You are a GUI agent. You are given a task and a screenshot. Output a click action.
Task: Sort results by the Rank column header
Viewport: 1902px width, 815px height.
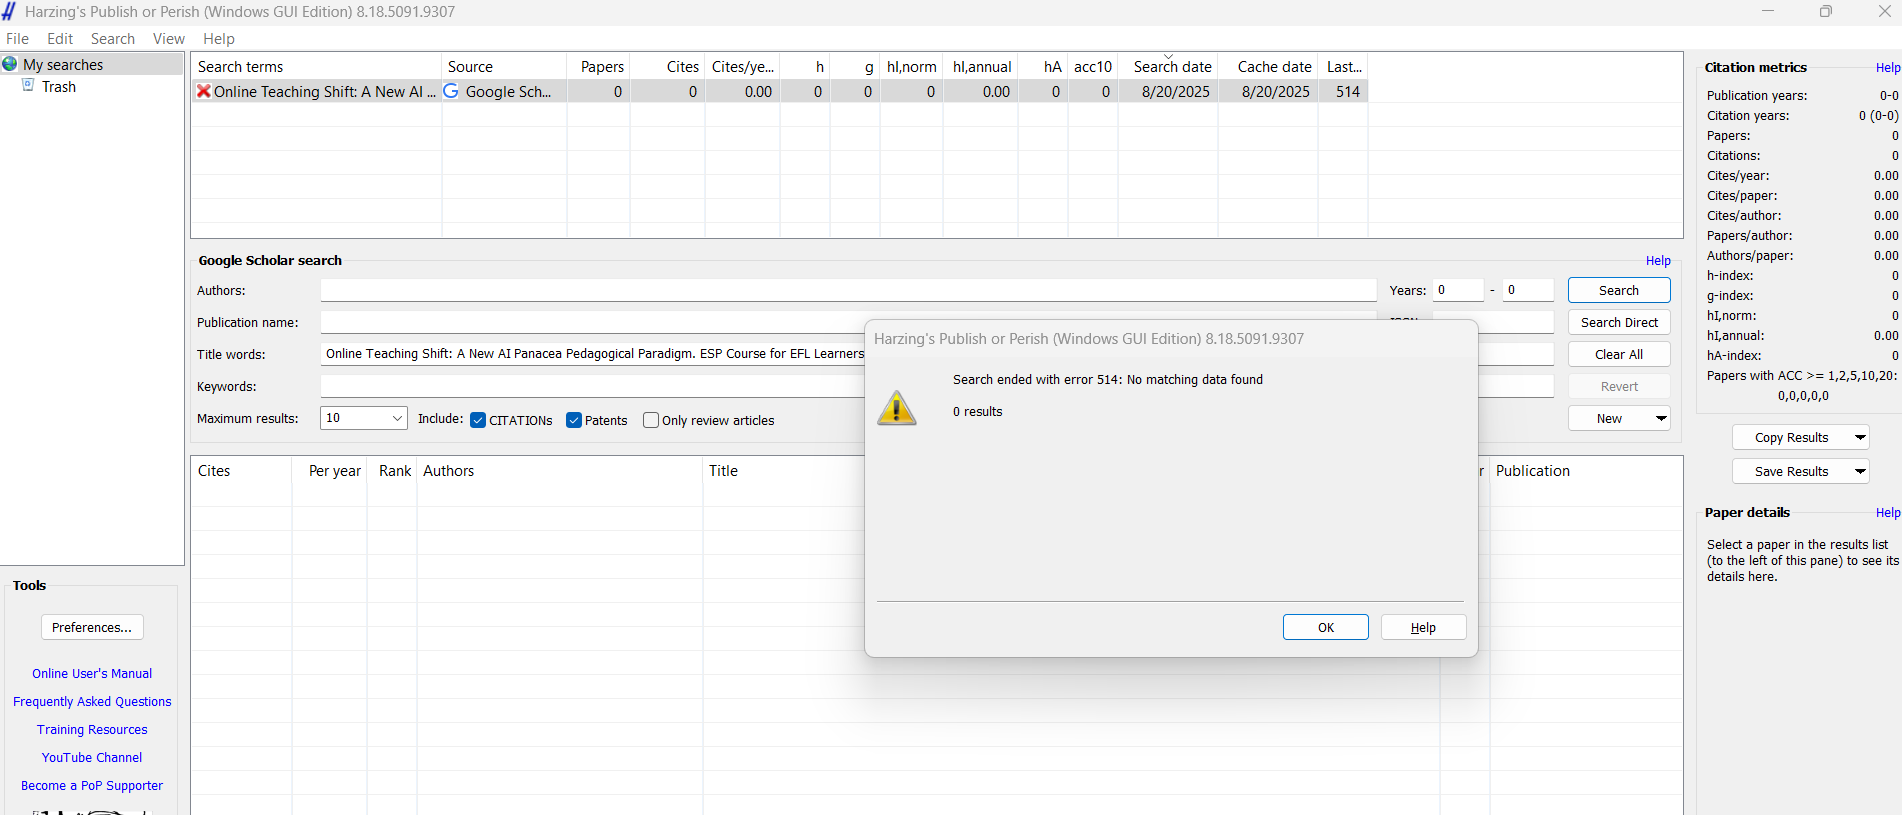pos(393,471)
